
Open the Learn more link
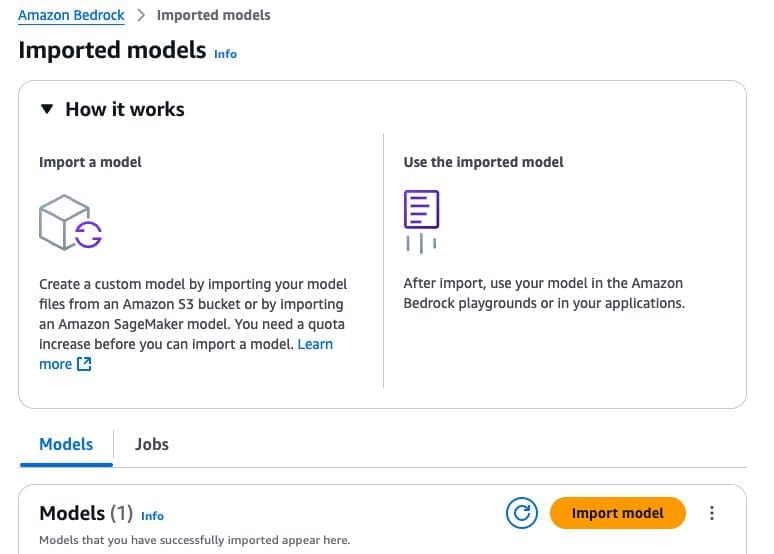coord(314,344)
